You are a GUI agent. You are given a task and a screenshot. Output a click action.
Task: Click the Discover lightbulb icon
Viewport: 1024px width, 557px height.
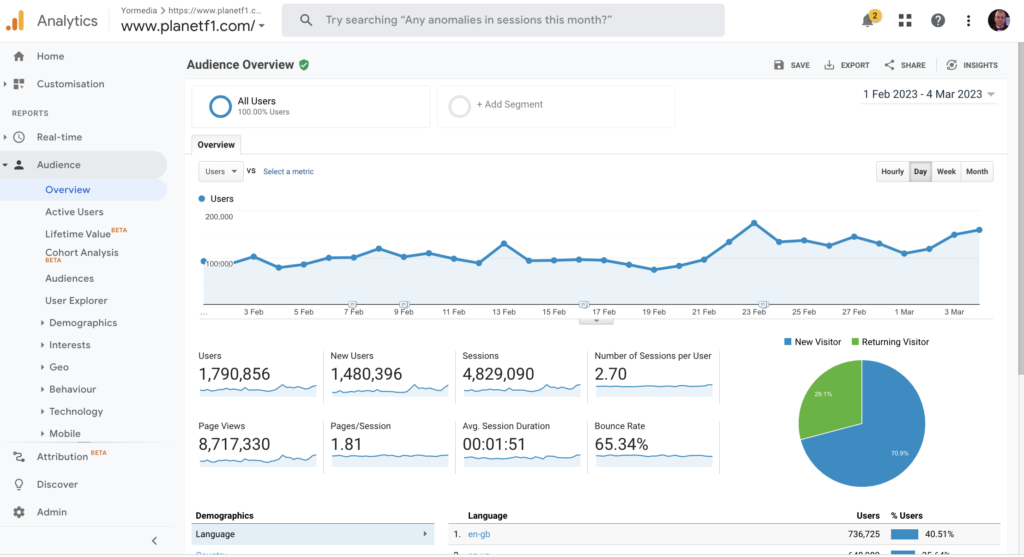pos(19,485)
